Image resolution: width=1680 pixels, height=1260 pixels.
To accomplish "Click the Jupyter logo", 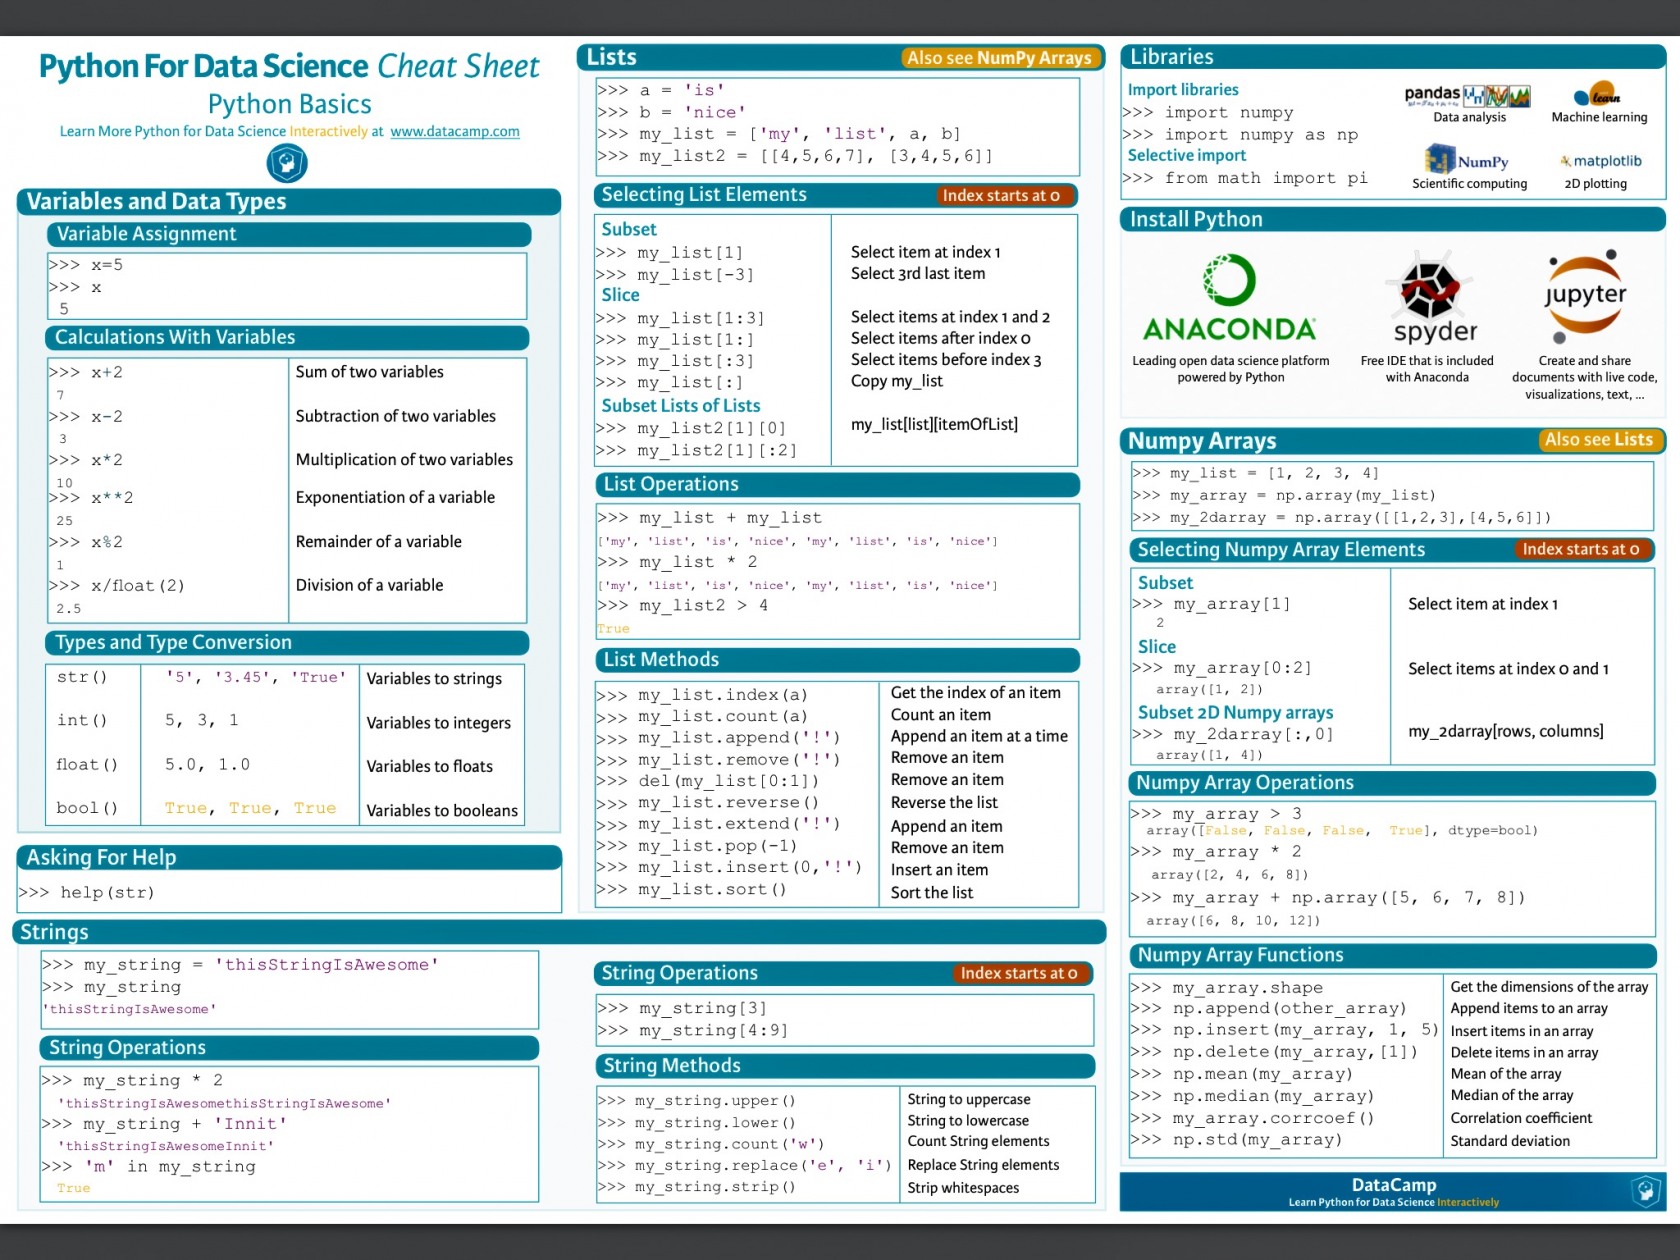I will click(x=1585, y=296).
